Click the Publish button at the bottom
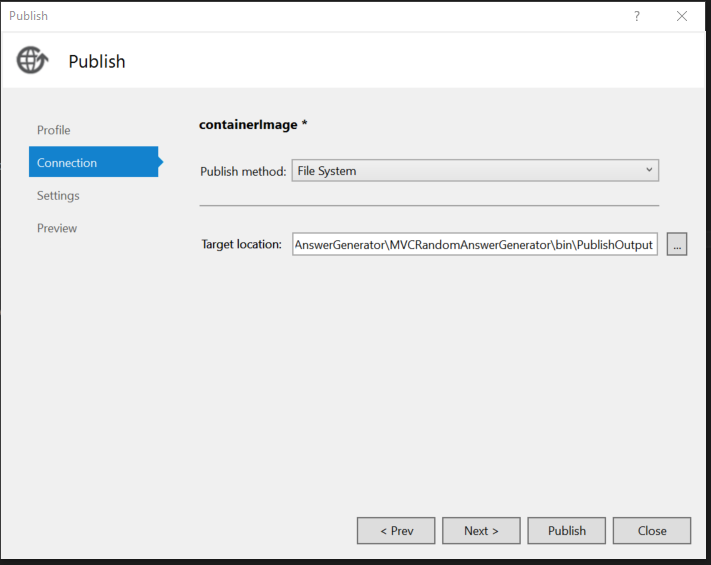This screenshot has height=565, width=711. 567,531
